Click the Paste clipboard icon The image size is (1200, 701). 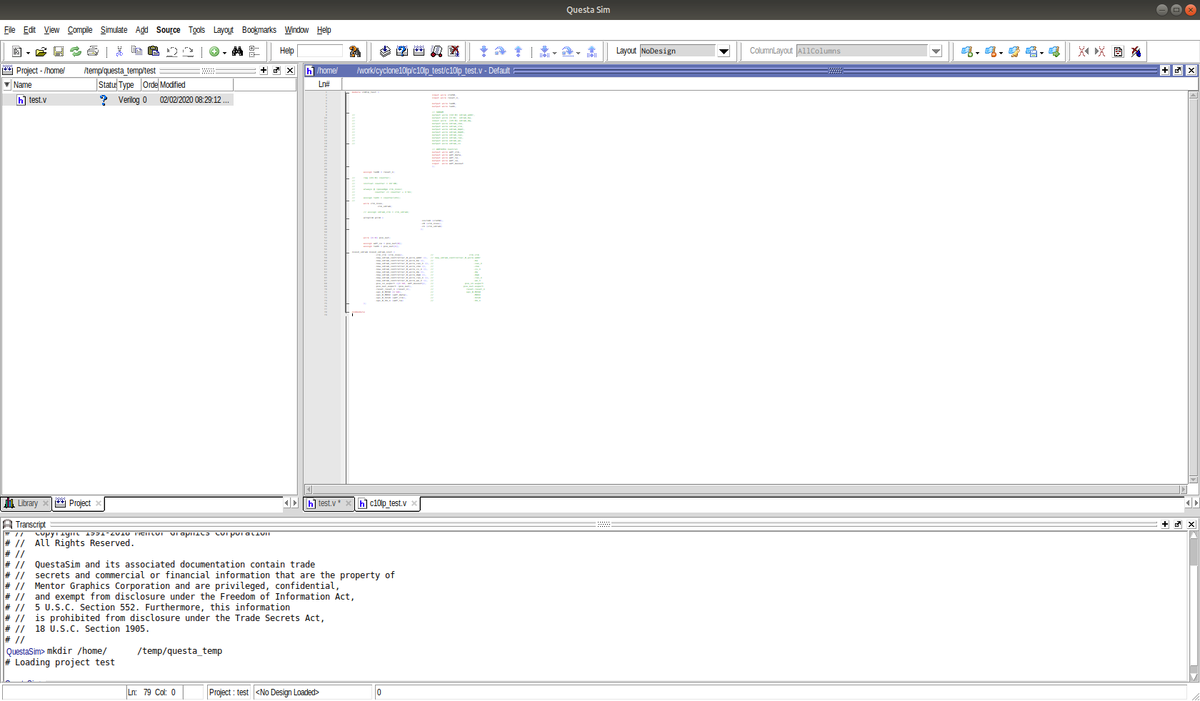153,51
